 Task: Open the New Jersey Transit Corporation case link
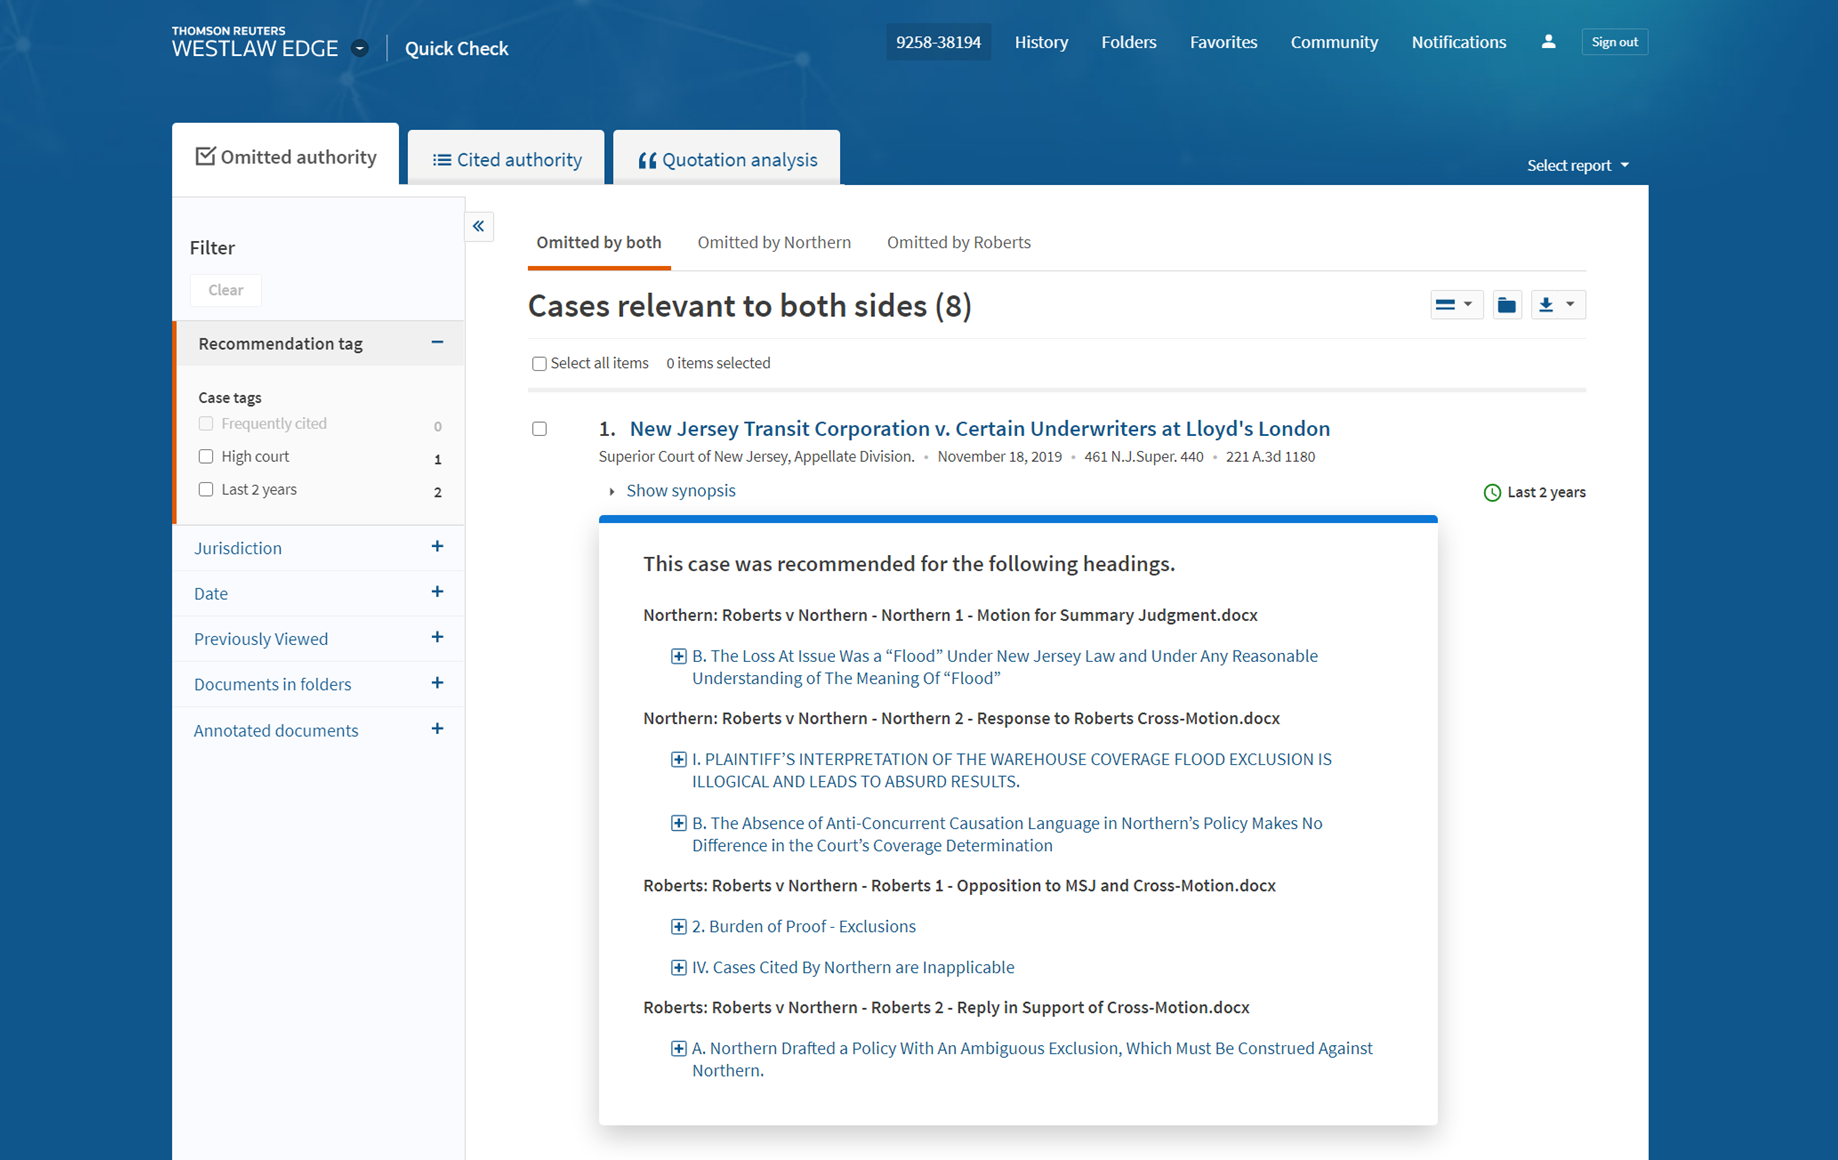tap(979, 429)
